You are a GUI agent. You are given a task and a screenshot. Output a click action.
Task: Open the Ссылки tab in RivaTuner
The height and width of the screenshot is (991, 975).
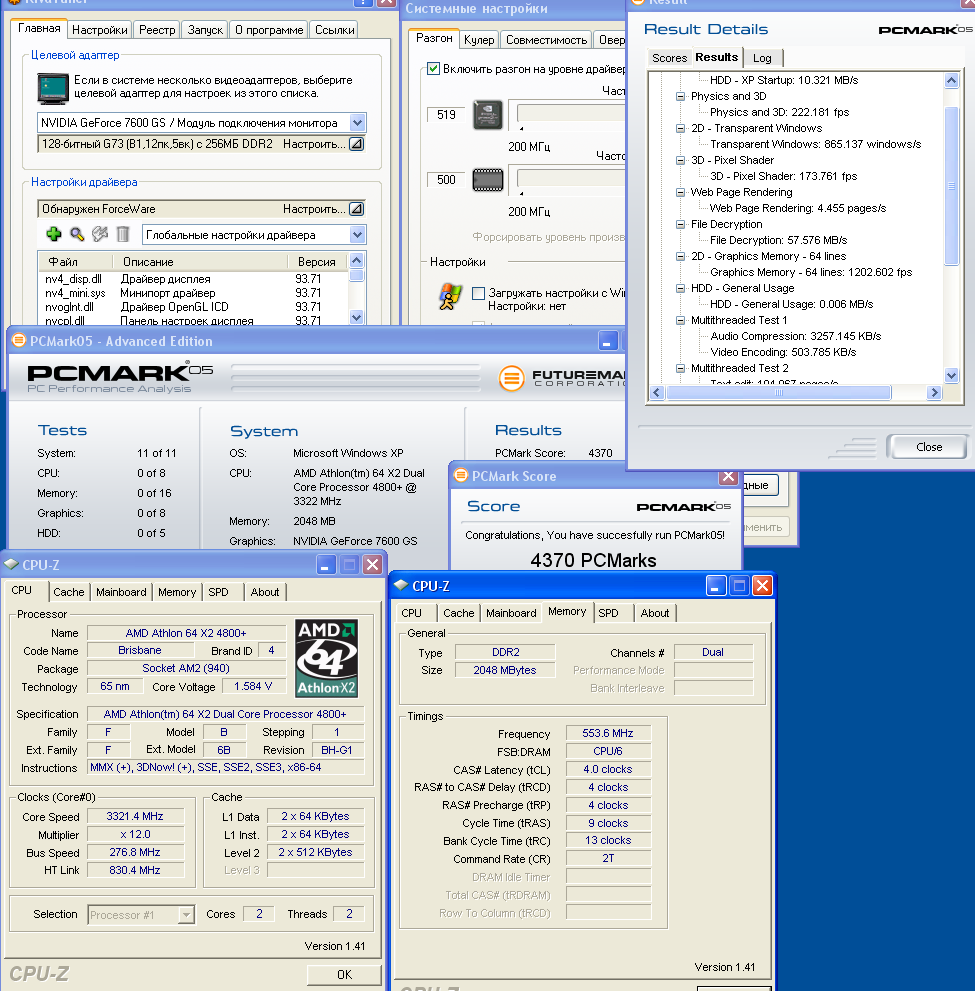(x=335, y=30)
